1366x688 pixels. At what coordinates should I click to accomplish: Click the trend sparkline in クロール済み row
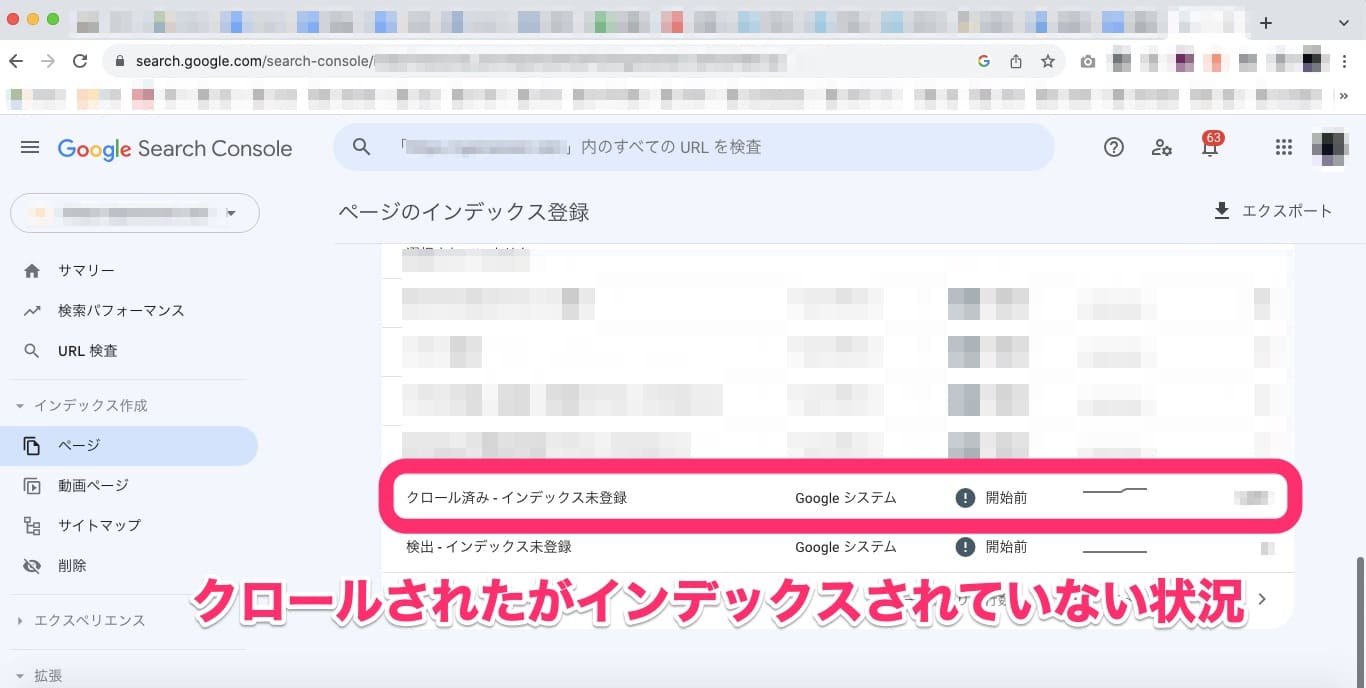point(1115,490)
